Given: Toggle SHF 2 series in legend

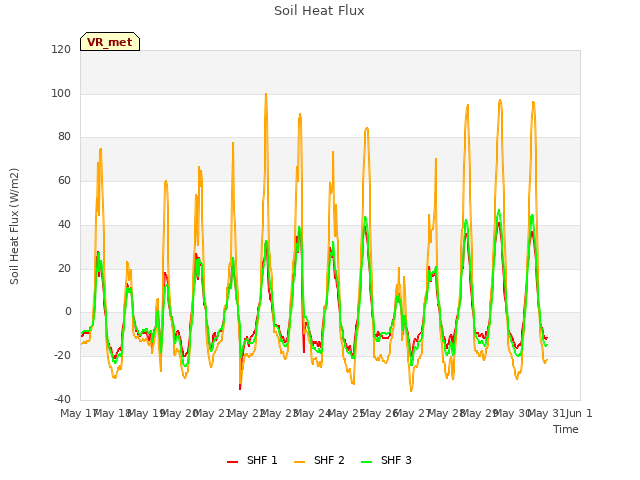Looking at the screenshot, I should click(319, 460).
